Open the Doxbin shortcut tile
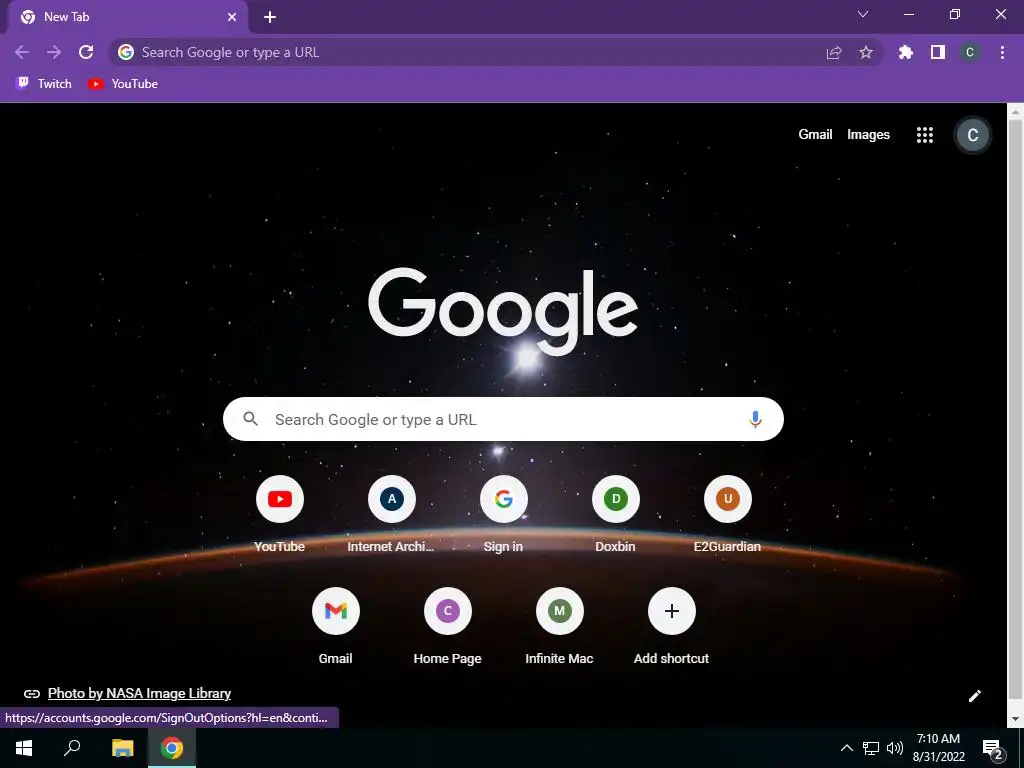This screenshot has height=768, width=1024. pos(615,515)
